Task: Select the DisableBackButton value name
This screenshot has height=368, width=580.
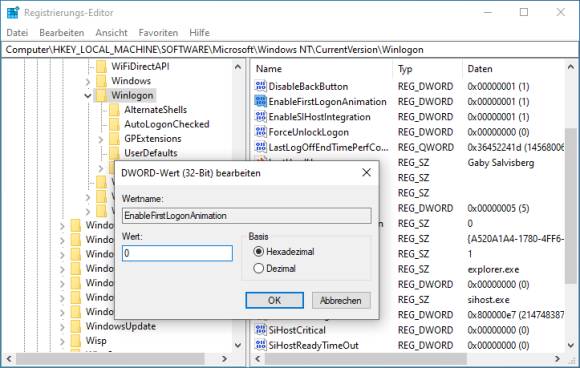Action: tap(308, 87)
